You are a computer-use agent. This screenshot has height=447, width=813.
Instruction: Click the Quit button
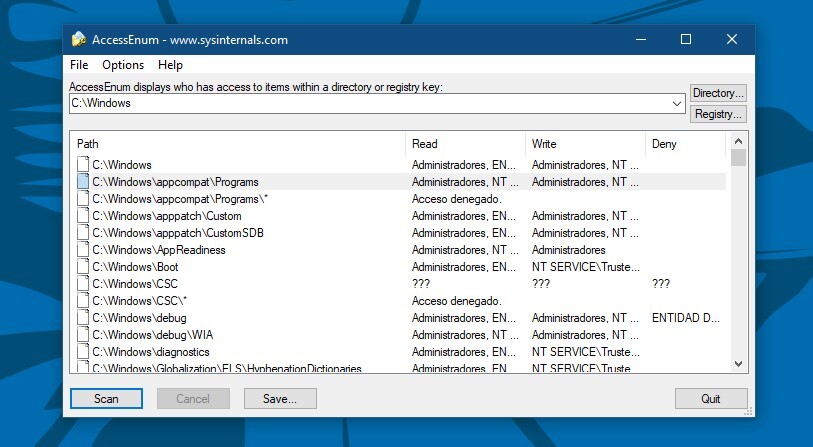[711, 399]
